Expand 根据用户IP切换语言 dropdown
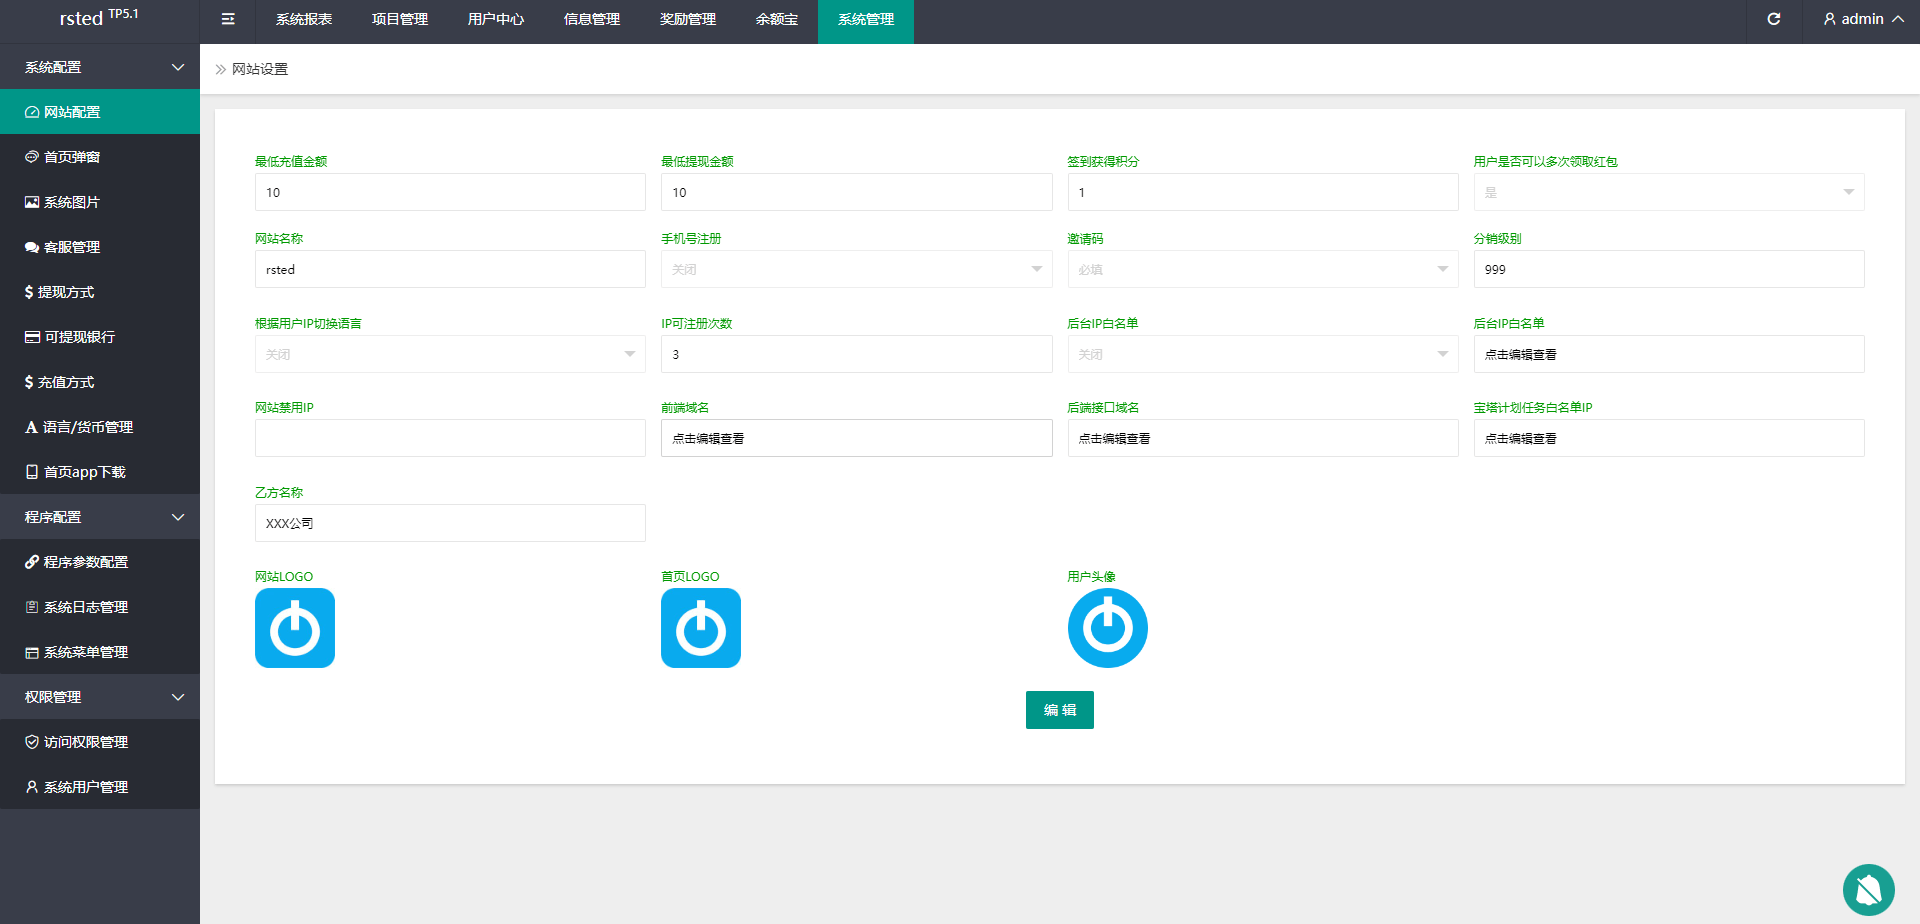This screenshot has height=924, width=1920. tap(450, 354)
